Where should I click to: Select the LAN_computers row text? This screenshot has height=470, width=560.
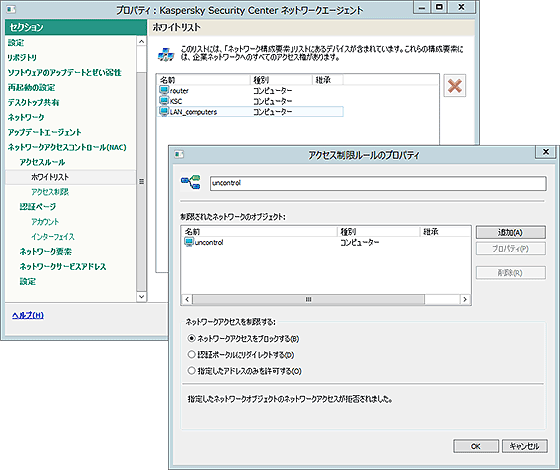coord(194,112)
